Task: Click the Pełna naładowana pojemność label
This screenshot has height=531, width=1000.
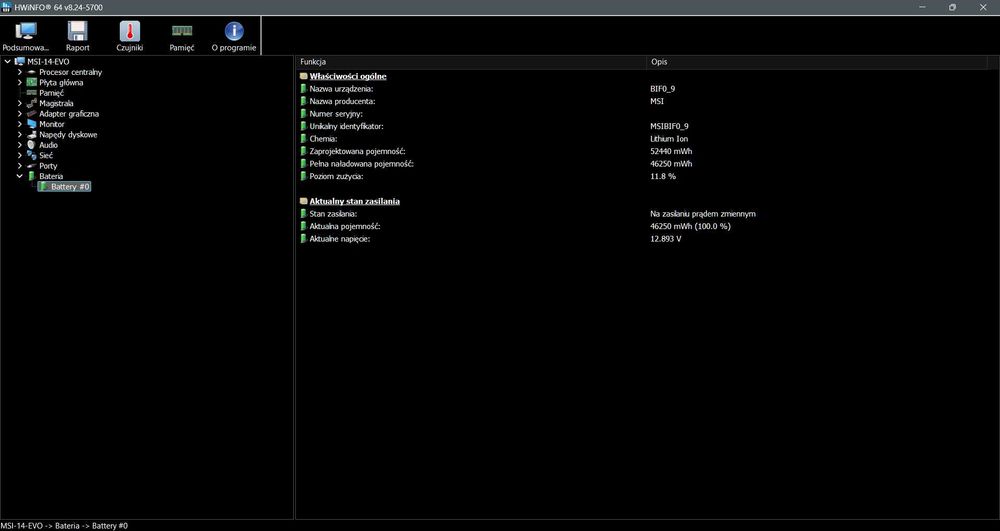Action: [362, 164]
